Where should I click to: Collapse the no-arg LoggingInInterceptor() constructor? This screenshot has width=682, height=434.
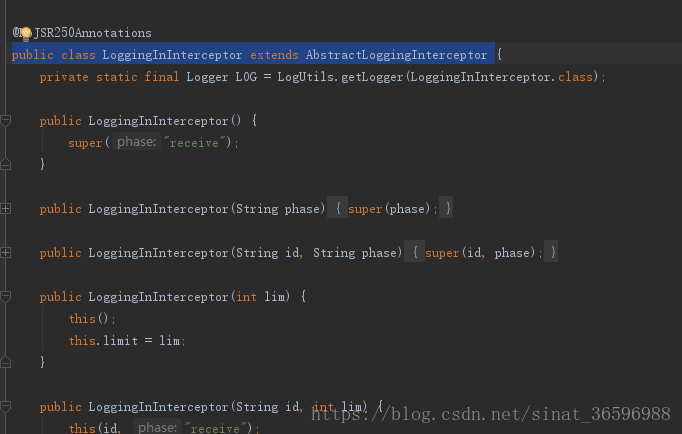pos(5,120)
